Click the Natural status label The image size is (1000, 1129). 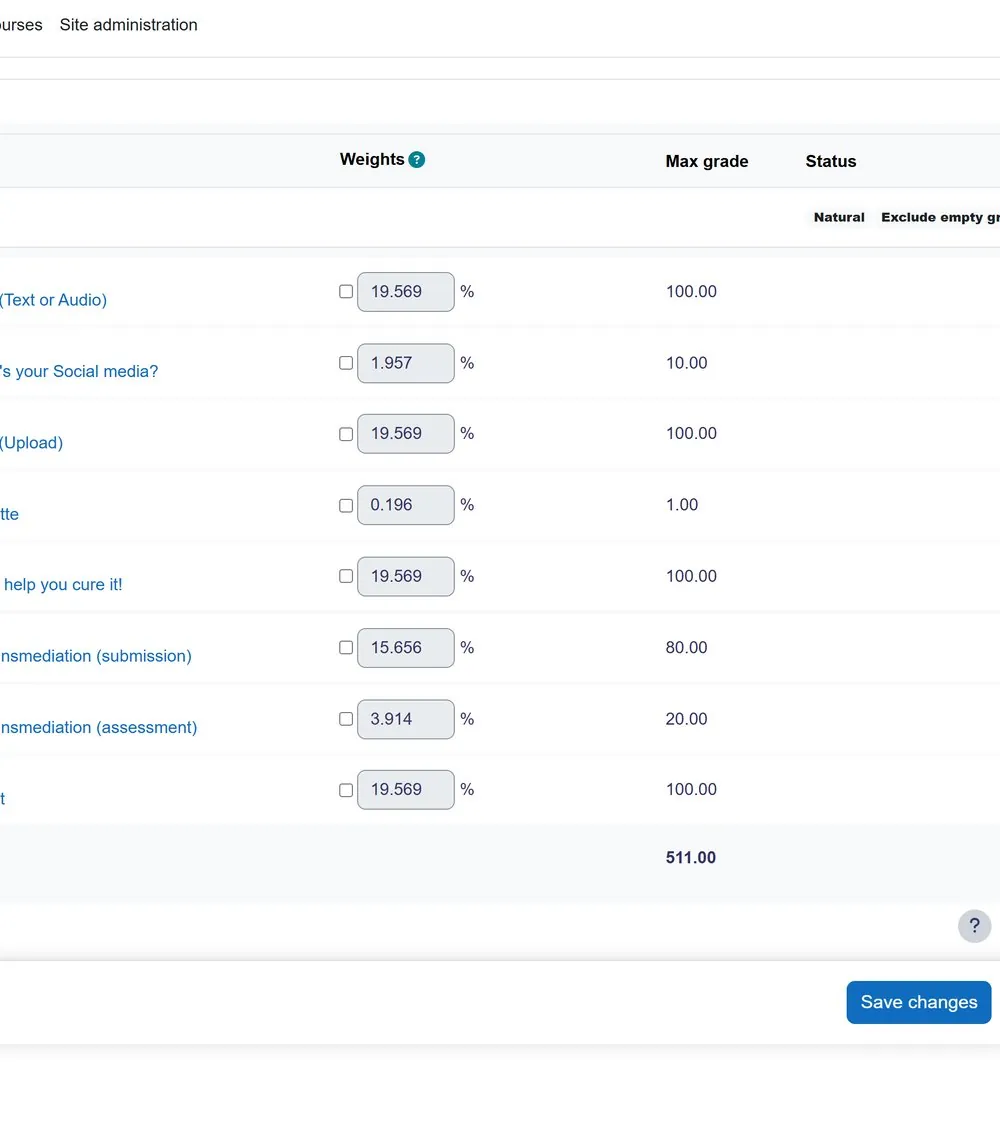839,217
